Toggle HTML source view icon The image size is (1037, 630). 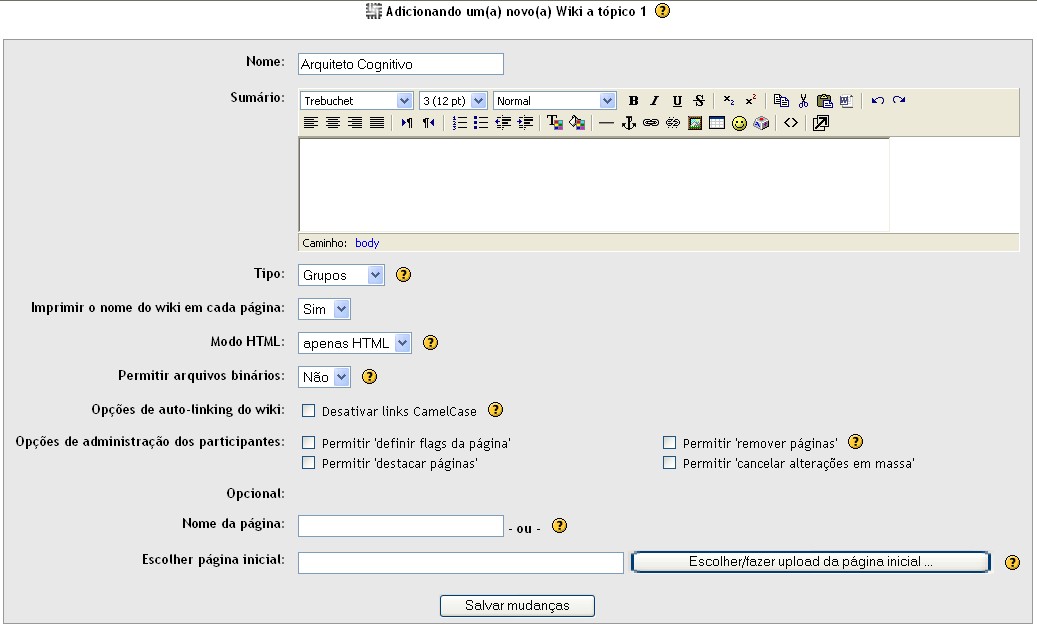point(790,123)
